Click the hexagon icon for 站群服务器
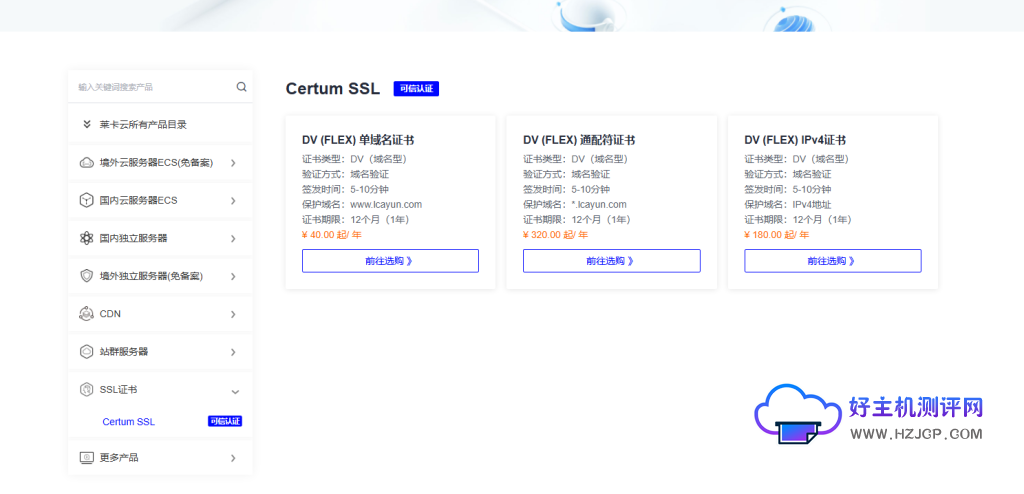The image size is (1024, 494). click(x=86, y=352)
